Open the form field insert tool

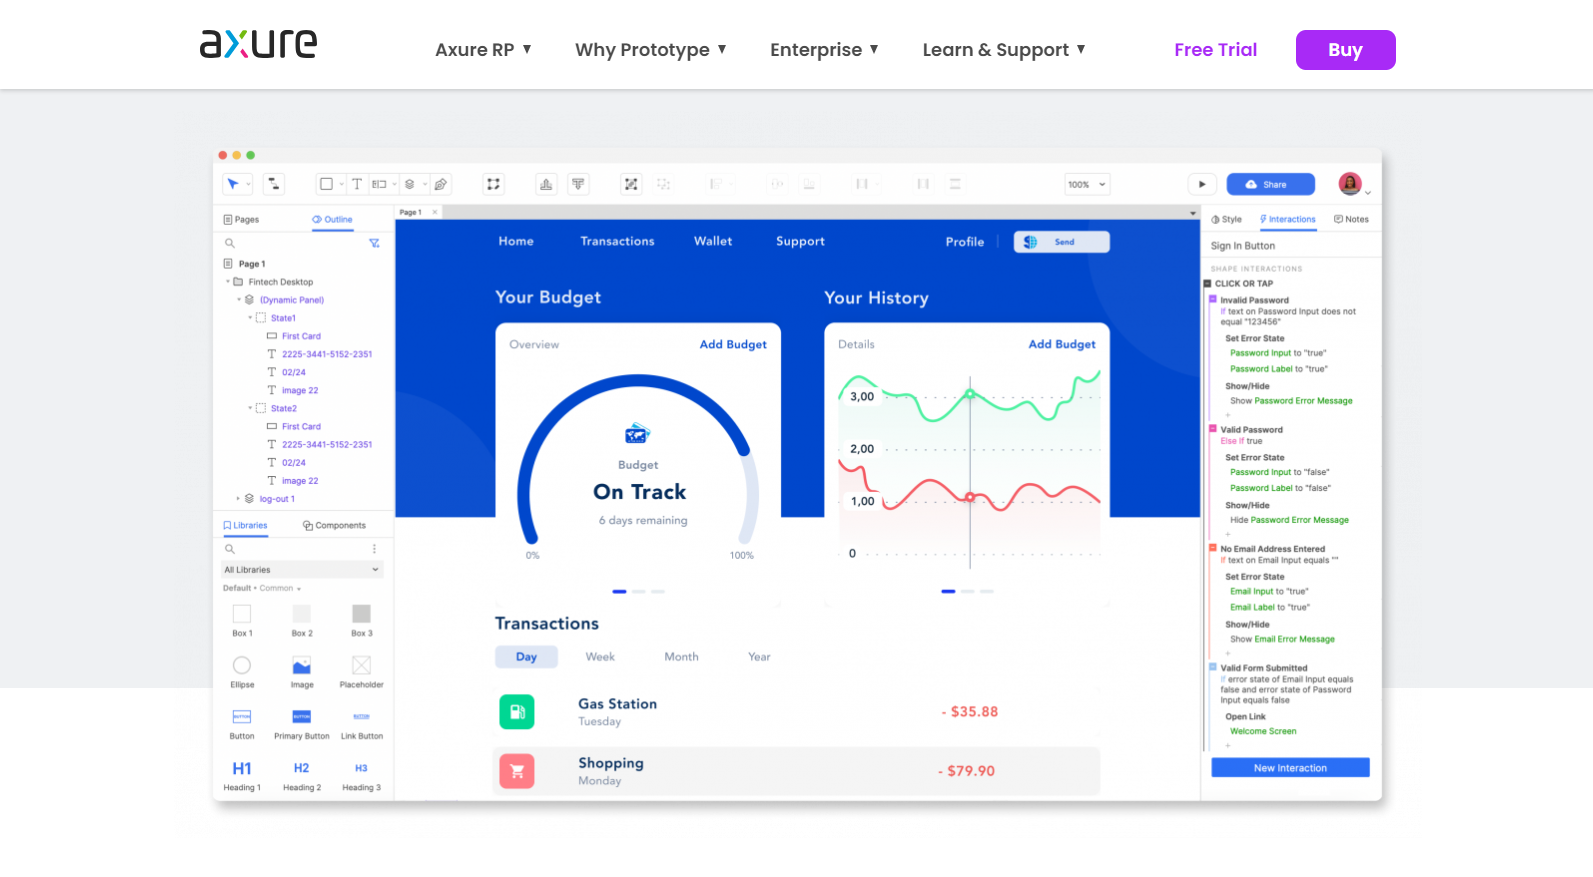point(379,184)
